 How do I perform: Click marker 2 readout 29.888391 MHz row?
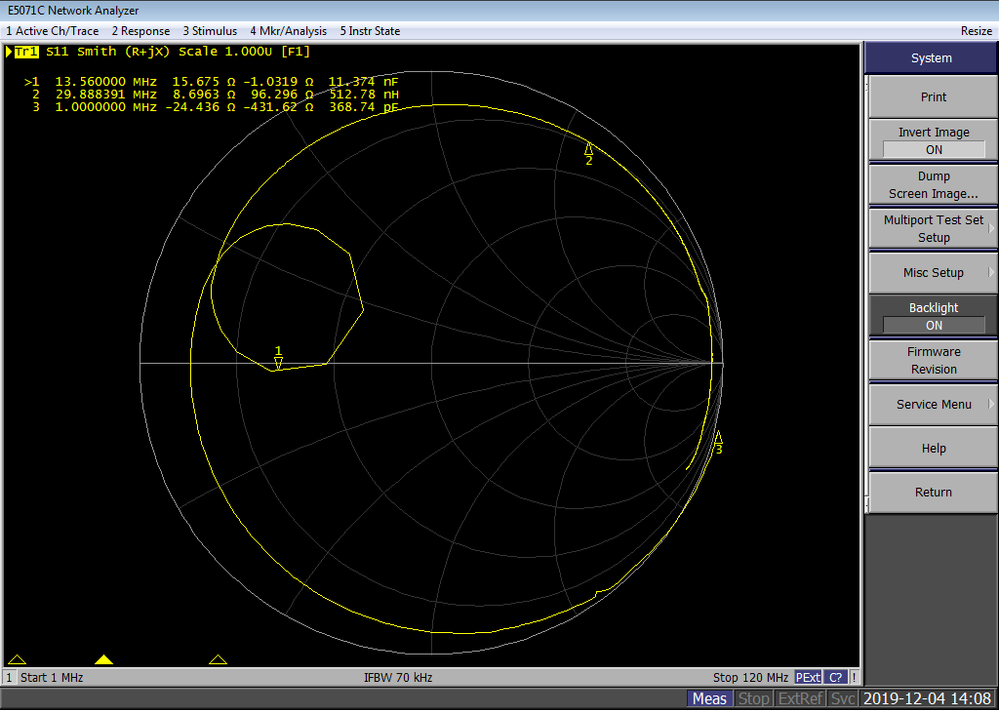215,94
